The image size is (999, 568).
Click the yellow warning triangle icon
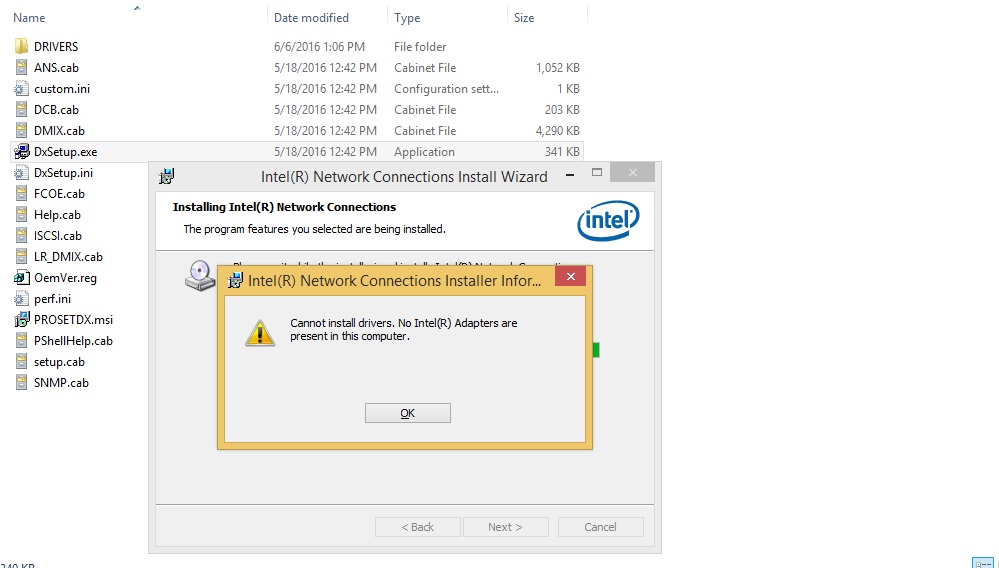pos(260,333)
